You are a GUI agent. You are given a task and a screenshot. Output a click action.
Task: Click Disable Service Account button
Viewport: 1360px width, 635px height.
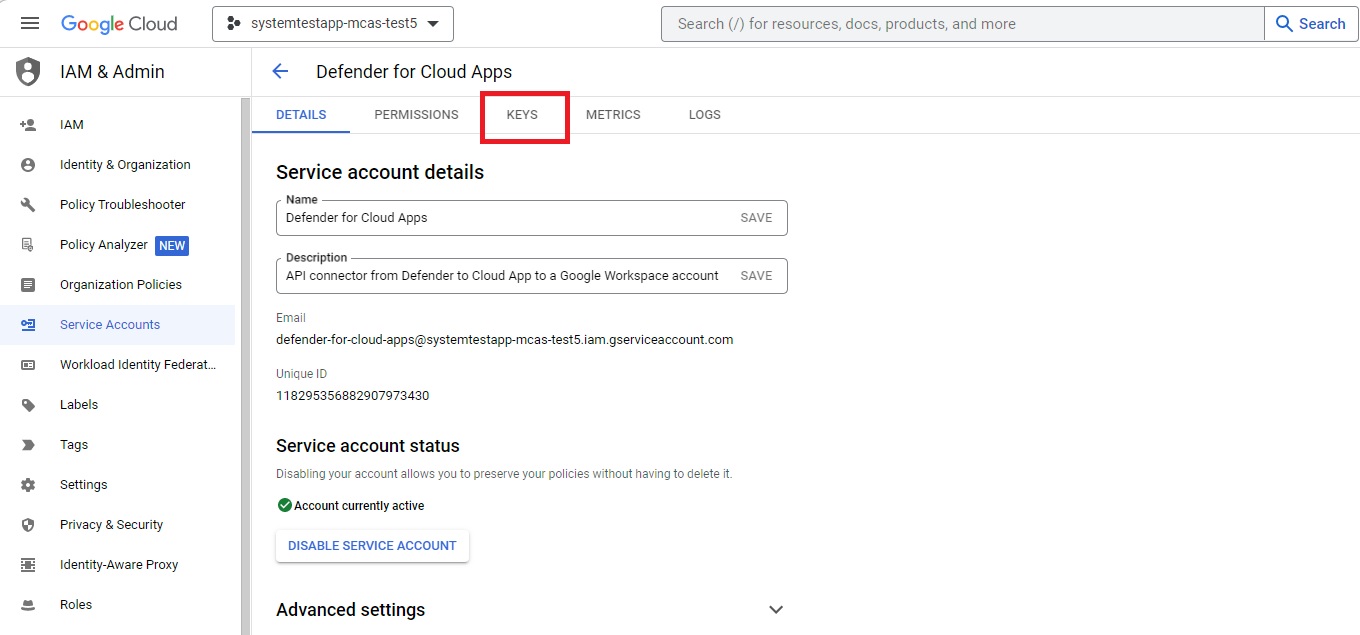point(372,546)
